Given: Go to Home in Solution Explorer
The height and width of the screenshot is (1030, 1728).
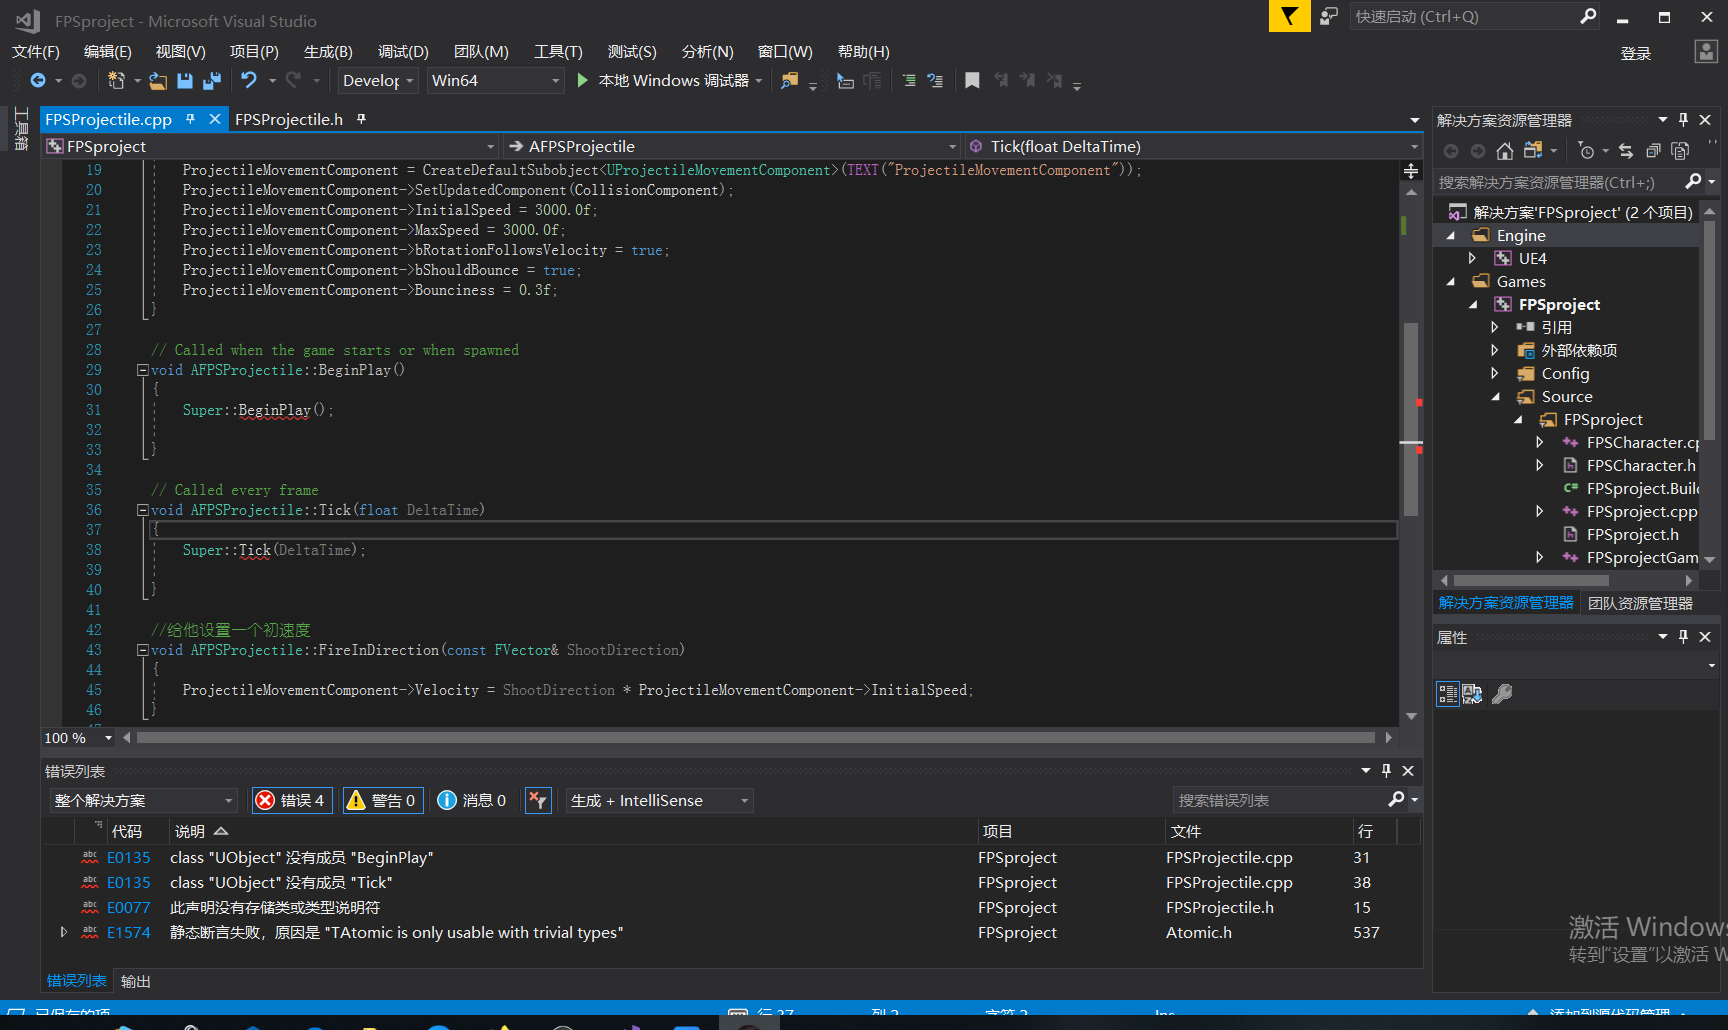Looking at the screenshot, I should pyautogui.click(x=1505, y=151).
